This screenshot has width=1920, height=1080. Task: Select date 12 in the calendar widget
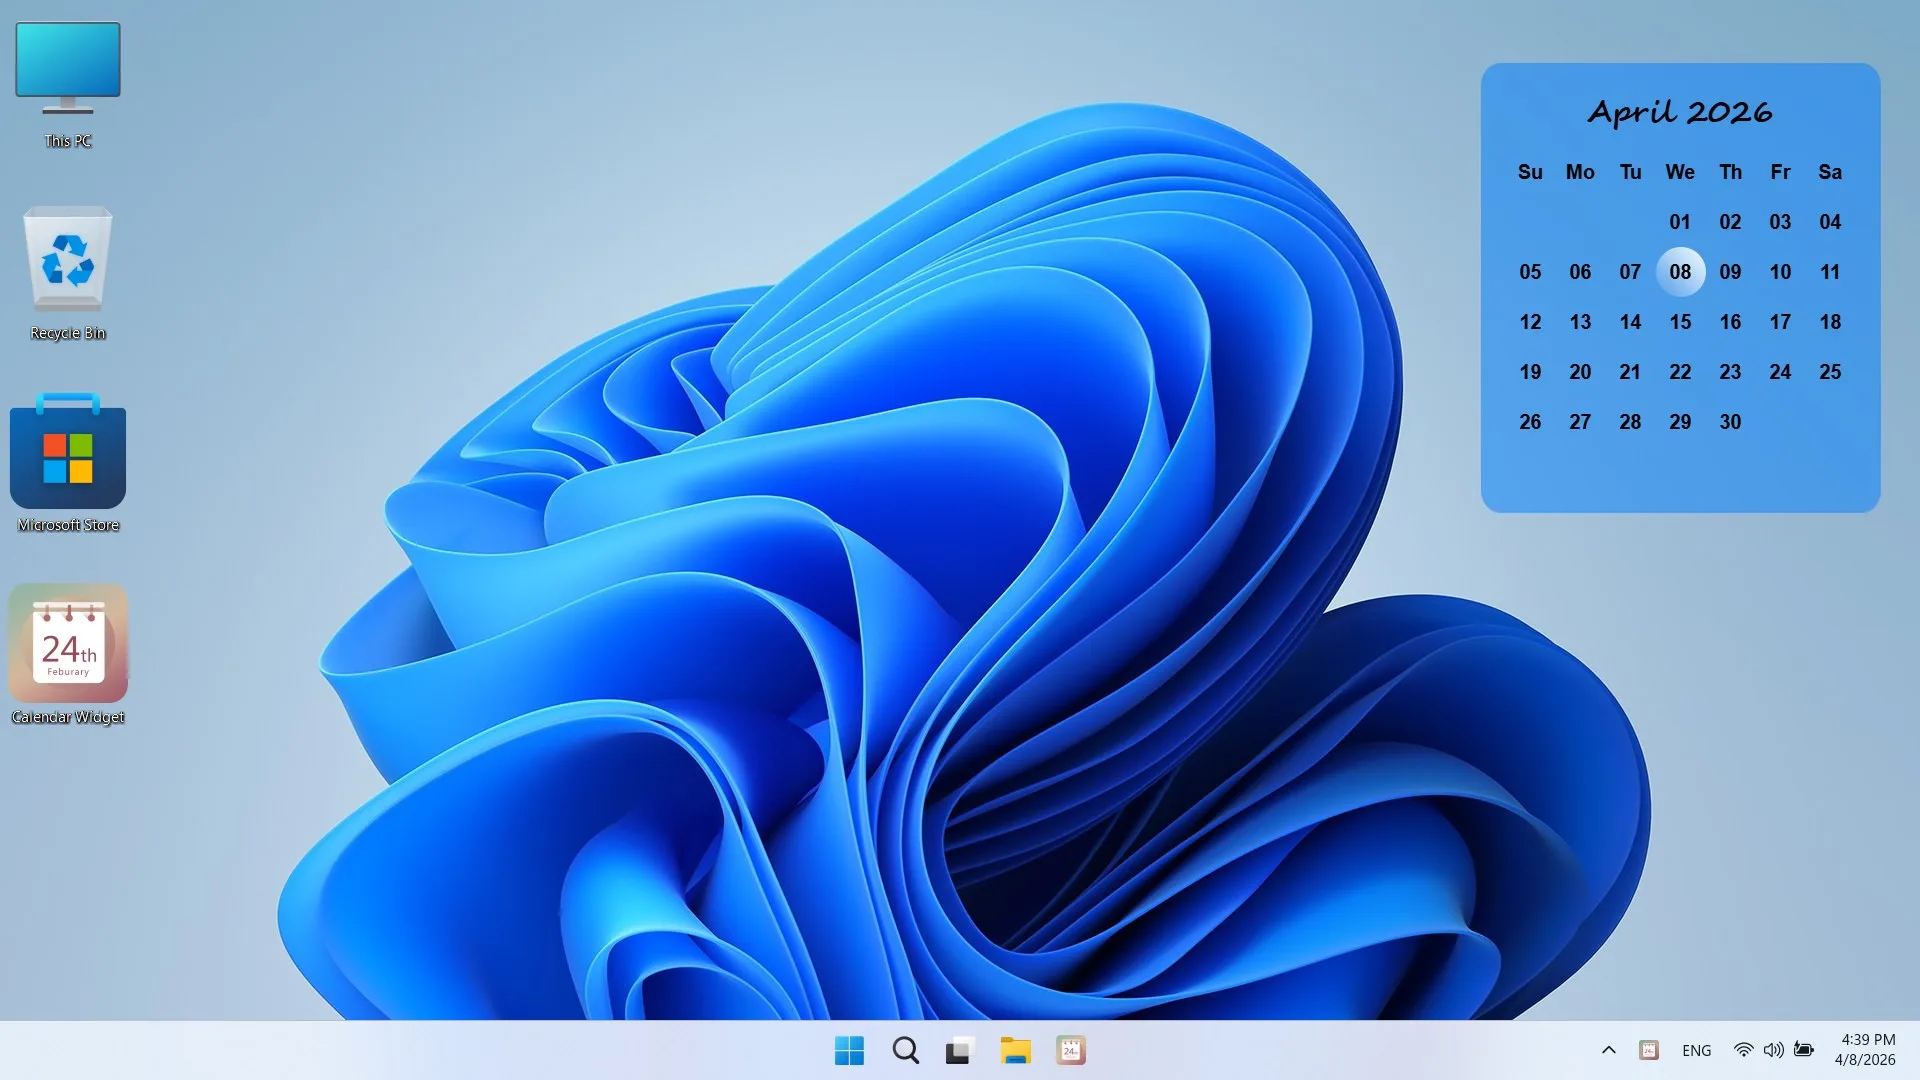tap(1530, 322)
